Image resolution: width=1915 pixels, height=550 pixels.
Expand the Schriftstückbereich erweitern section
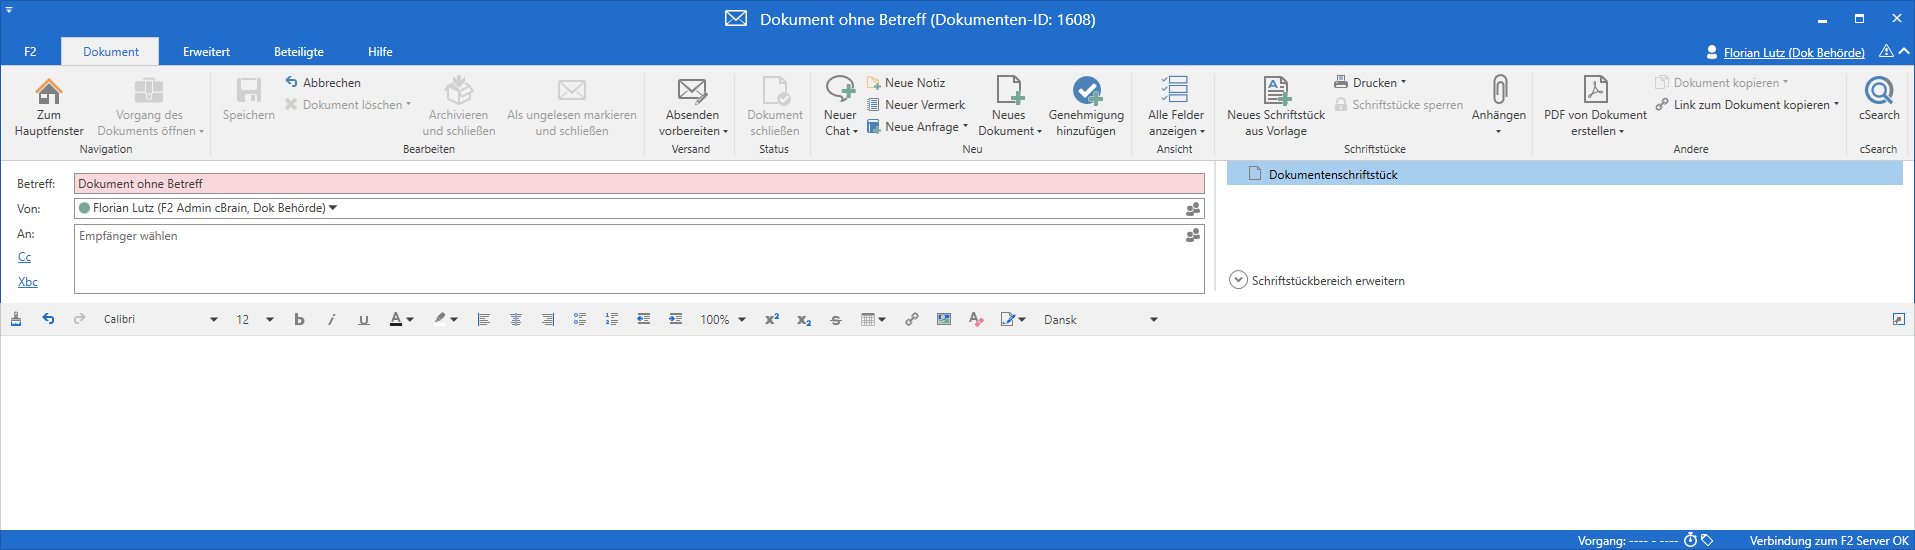click(1238, 281)
